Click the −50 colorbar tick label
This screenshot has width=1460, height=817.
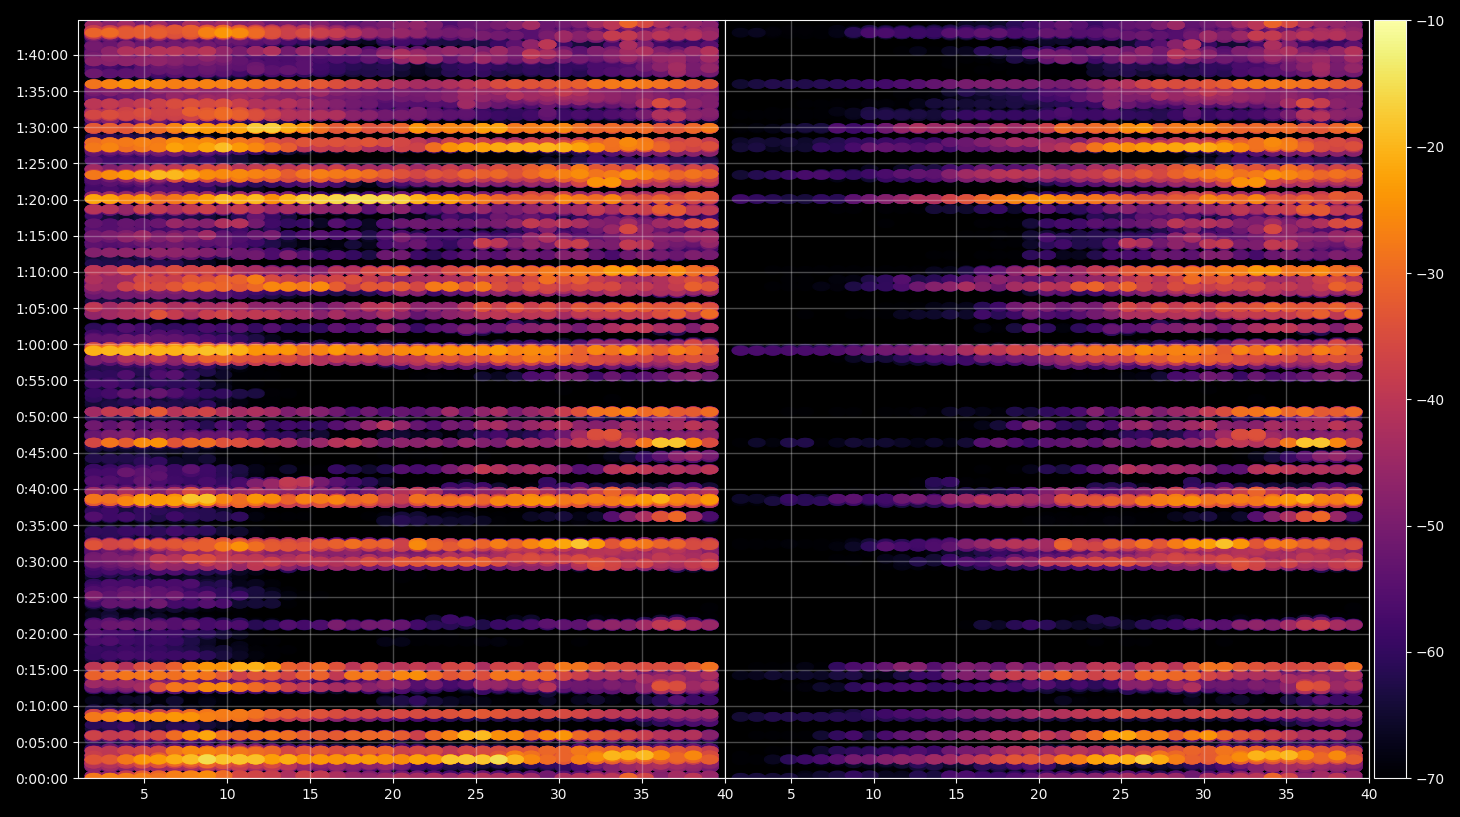(1430, 526)
